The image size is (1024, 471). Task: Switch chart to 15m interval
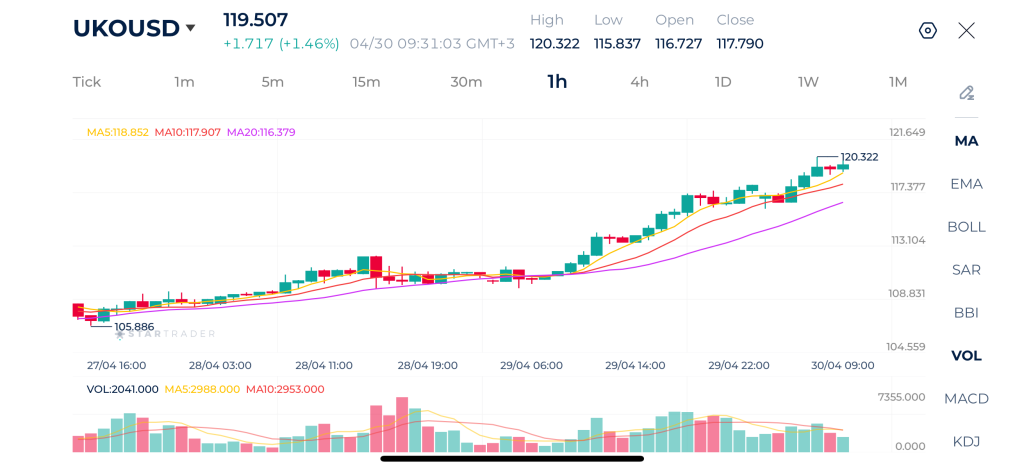coord(366,82)
